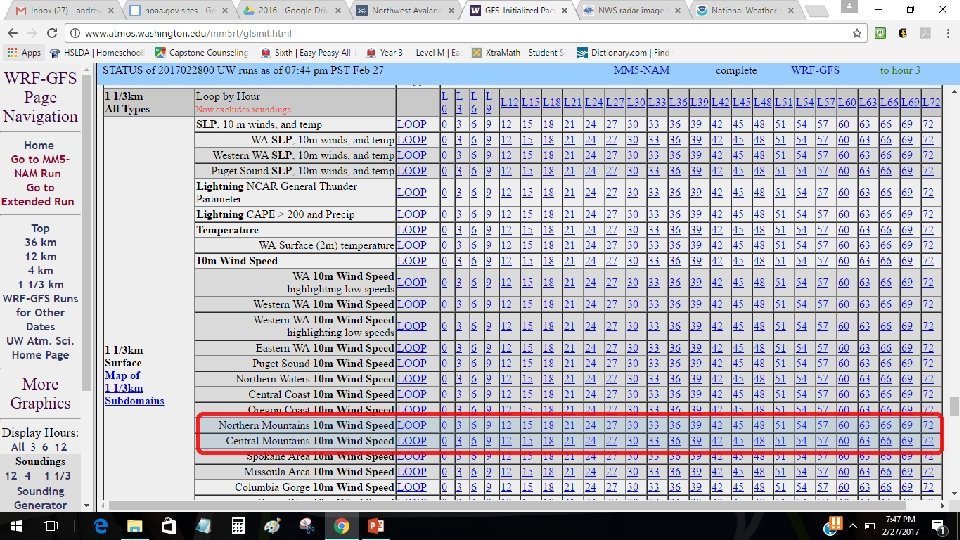Launch Microsoft Edge from the taskbar

(100, 526)
